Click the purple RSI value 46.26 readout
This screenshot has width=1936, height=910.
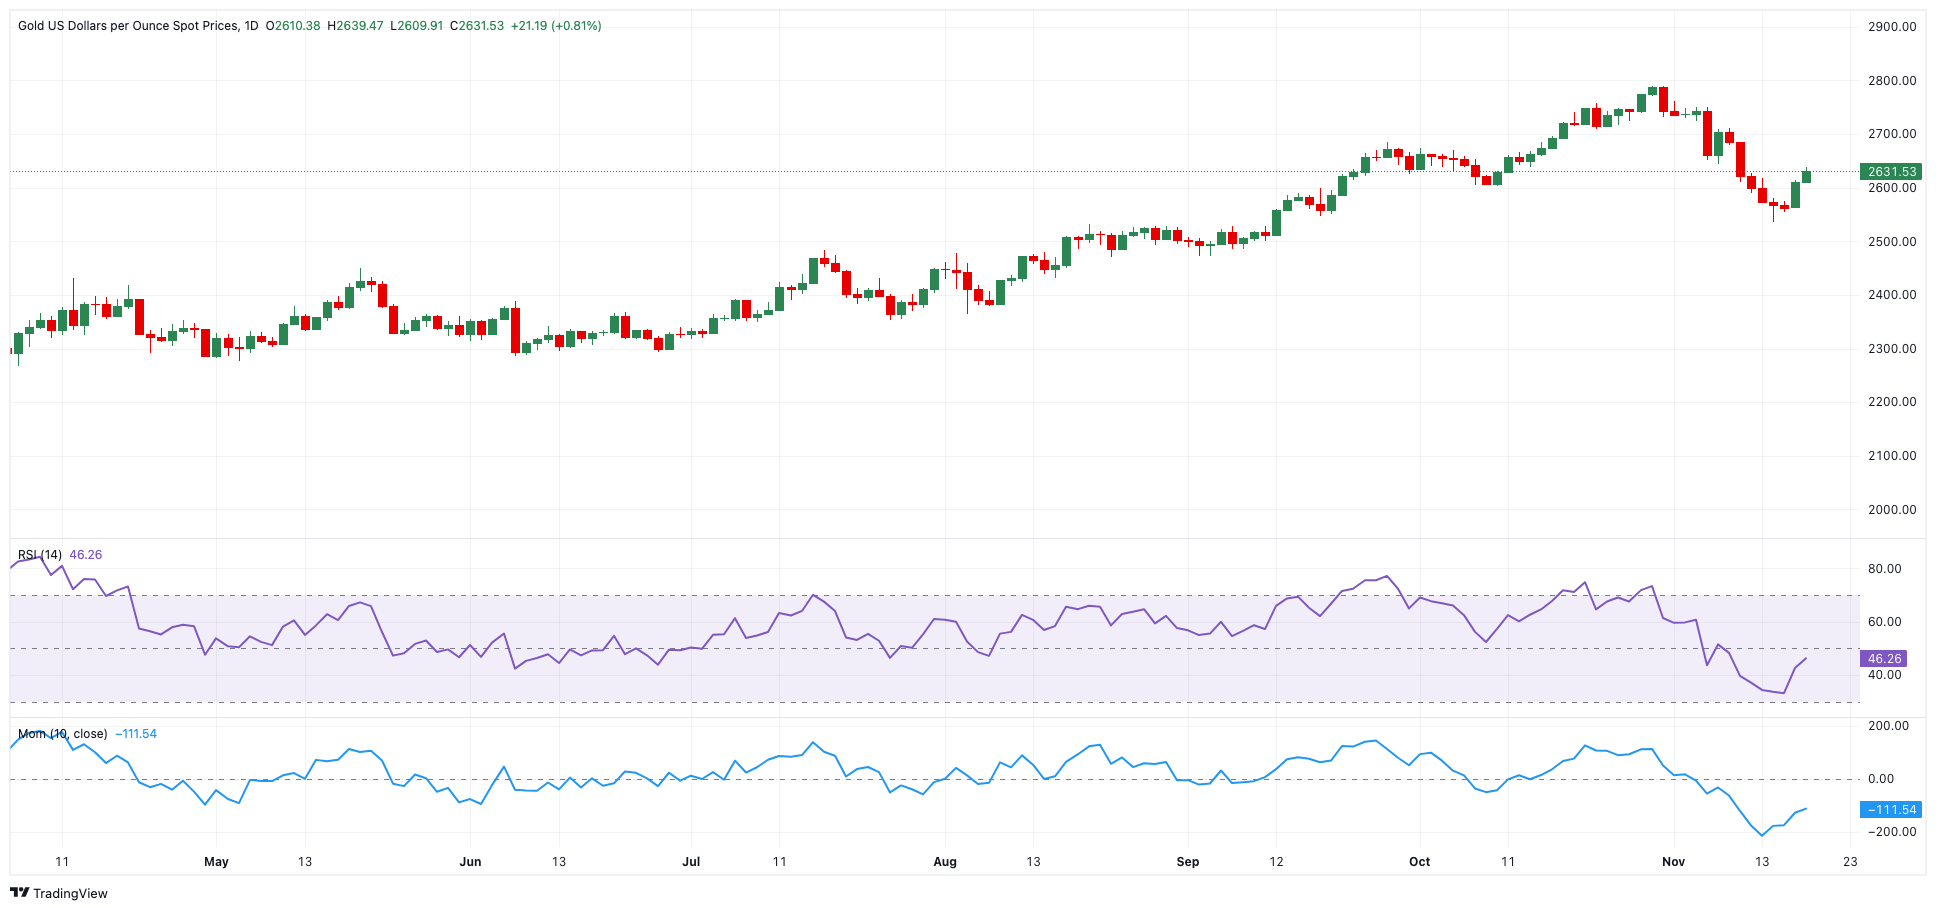pyautogui.click(x=85, y=553)
